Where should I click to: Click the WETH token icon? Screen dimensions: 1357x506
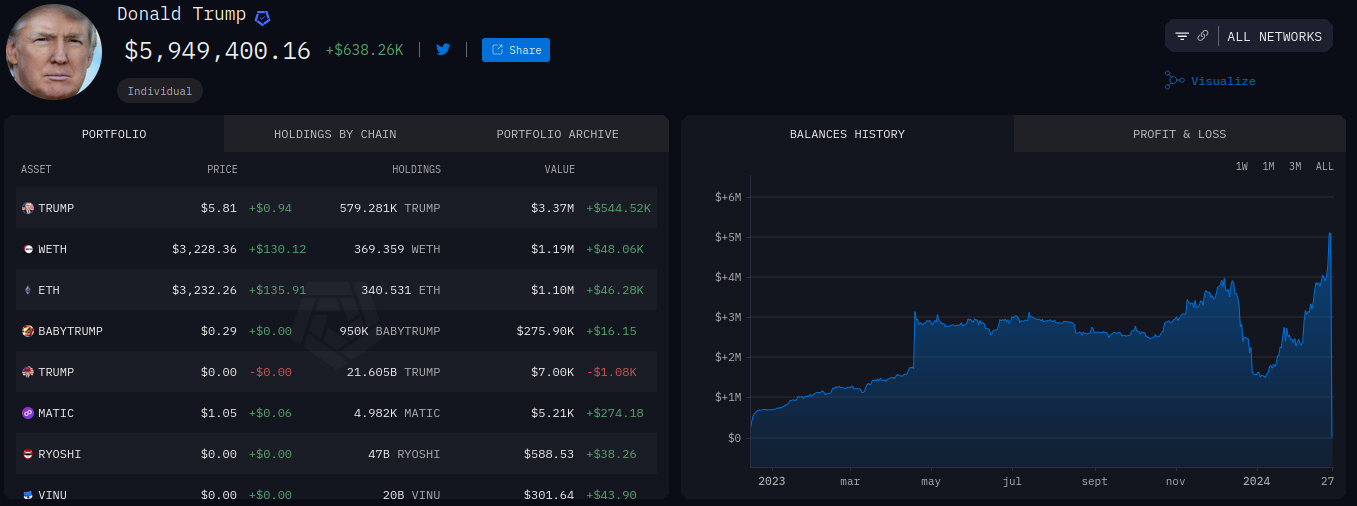[28, 249]
